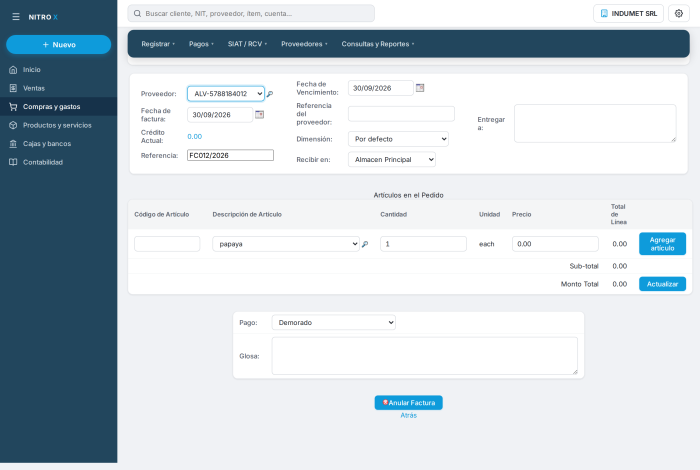Screen dimensions: 700x470
Task: Click the Referencia del proveedor field
Action: pos(401,114)
